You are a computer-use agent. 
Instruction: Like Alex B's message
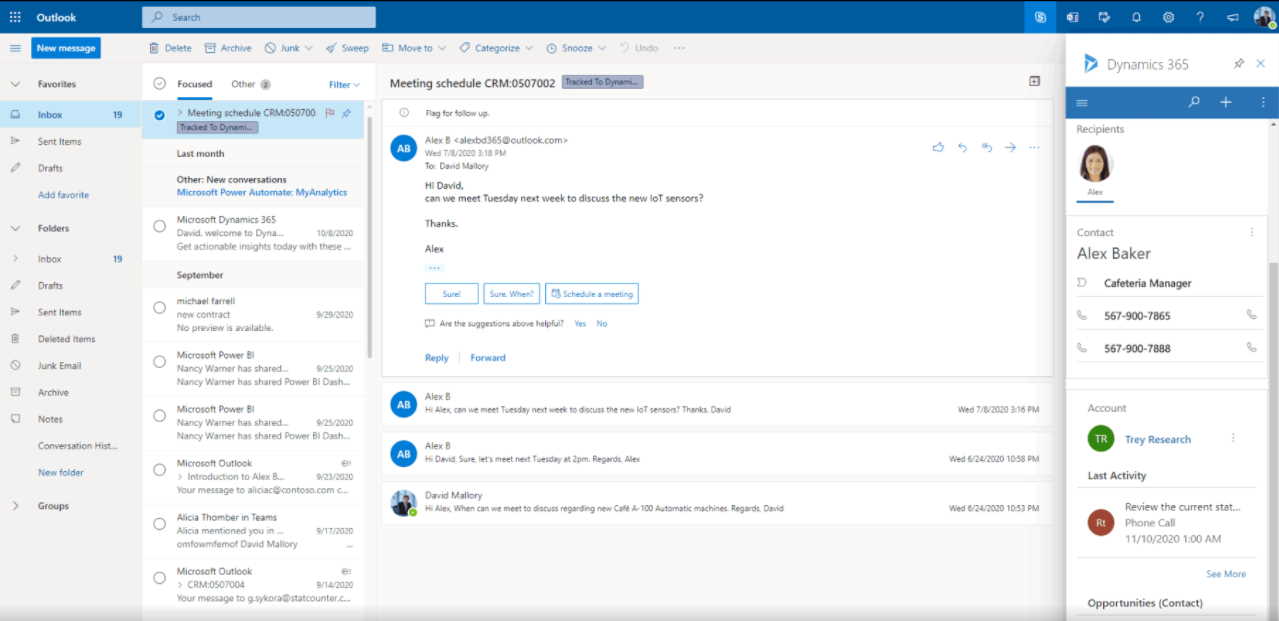click(938, 147)
